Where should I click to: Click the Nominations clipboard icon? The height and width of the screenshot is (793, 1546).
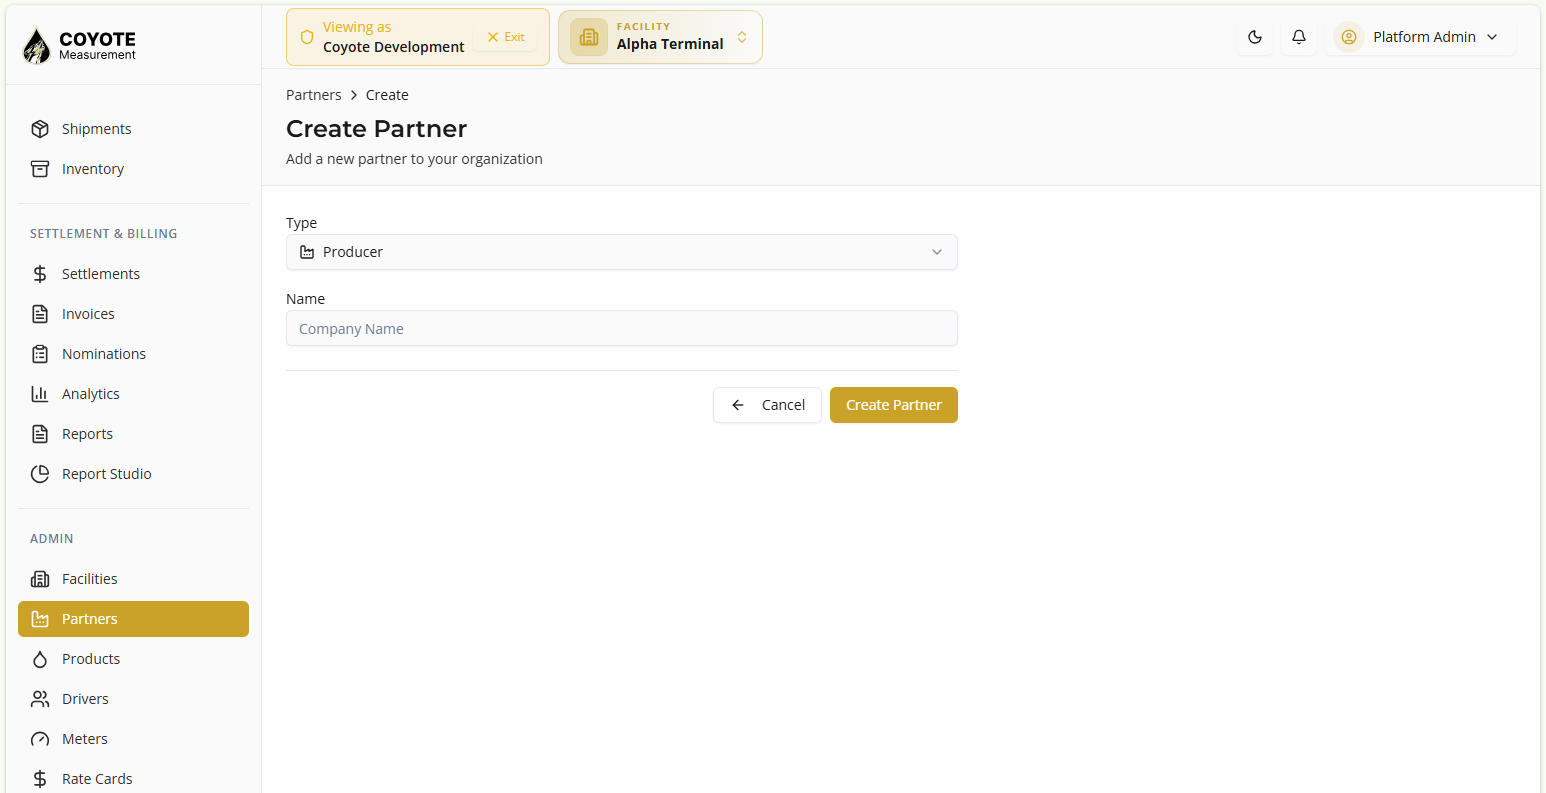click(x=40, y=354)
